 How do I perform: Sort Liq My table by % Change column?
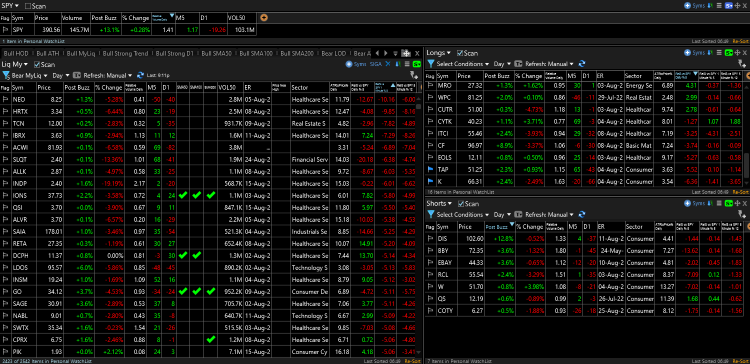coord(109,88)
